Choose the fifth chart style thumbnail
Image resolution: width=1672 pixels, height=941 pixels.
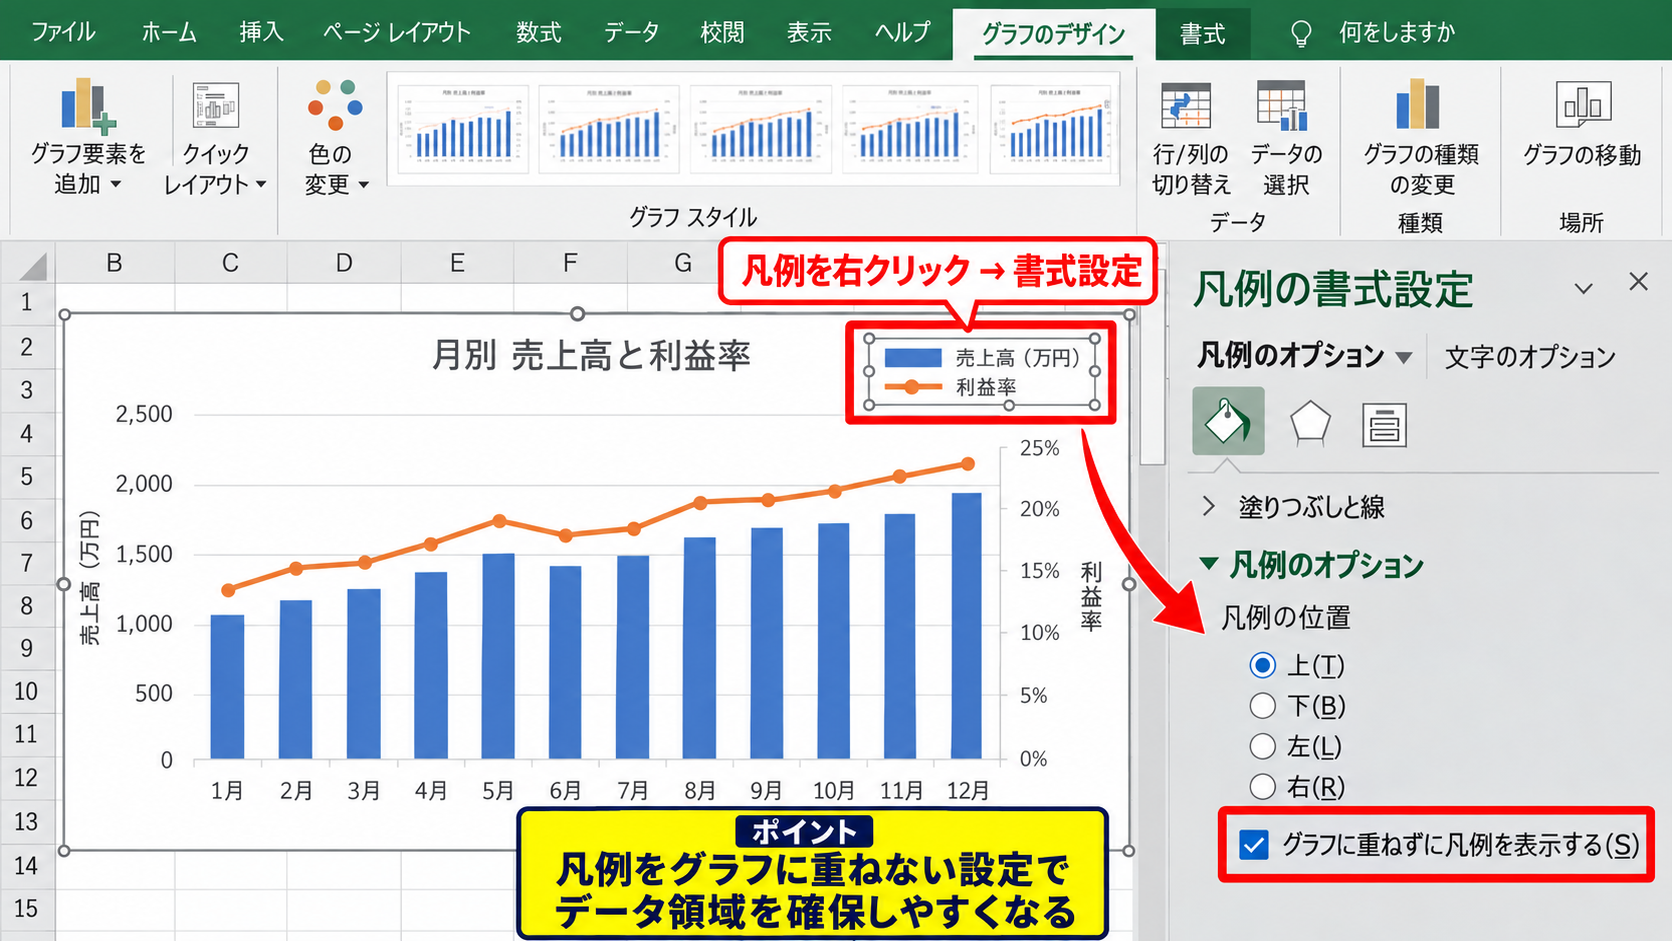coord(1052,127)
